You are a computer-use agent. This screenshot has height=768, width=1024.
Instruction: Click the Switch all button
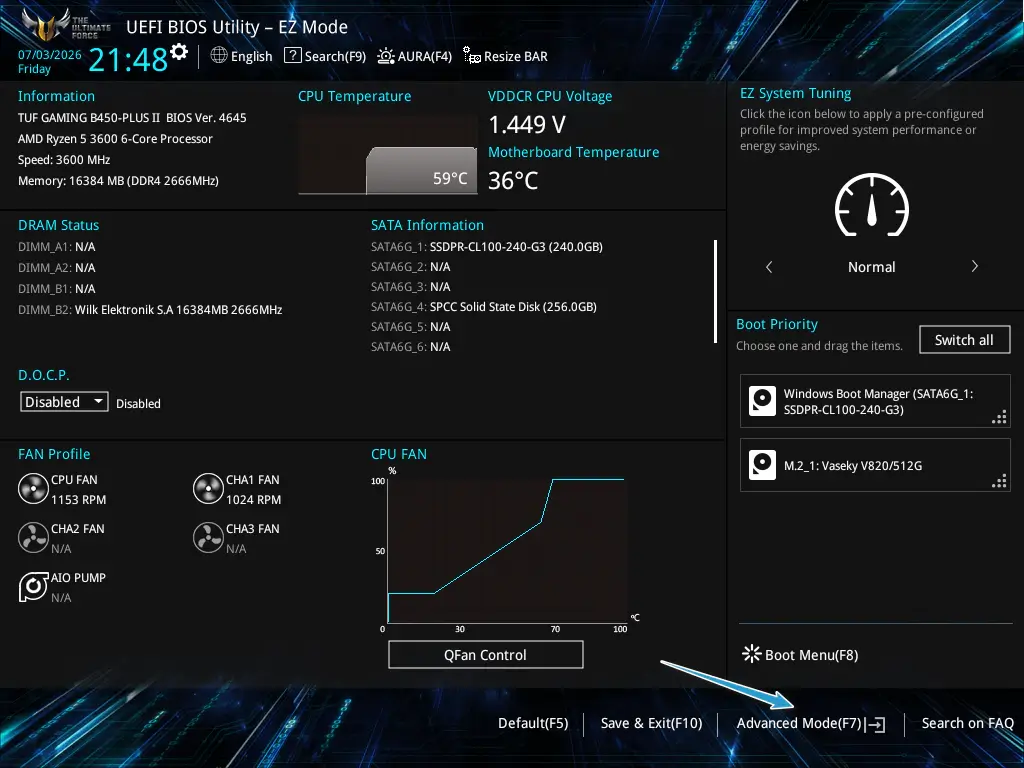point(964,340)
